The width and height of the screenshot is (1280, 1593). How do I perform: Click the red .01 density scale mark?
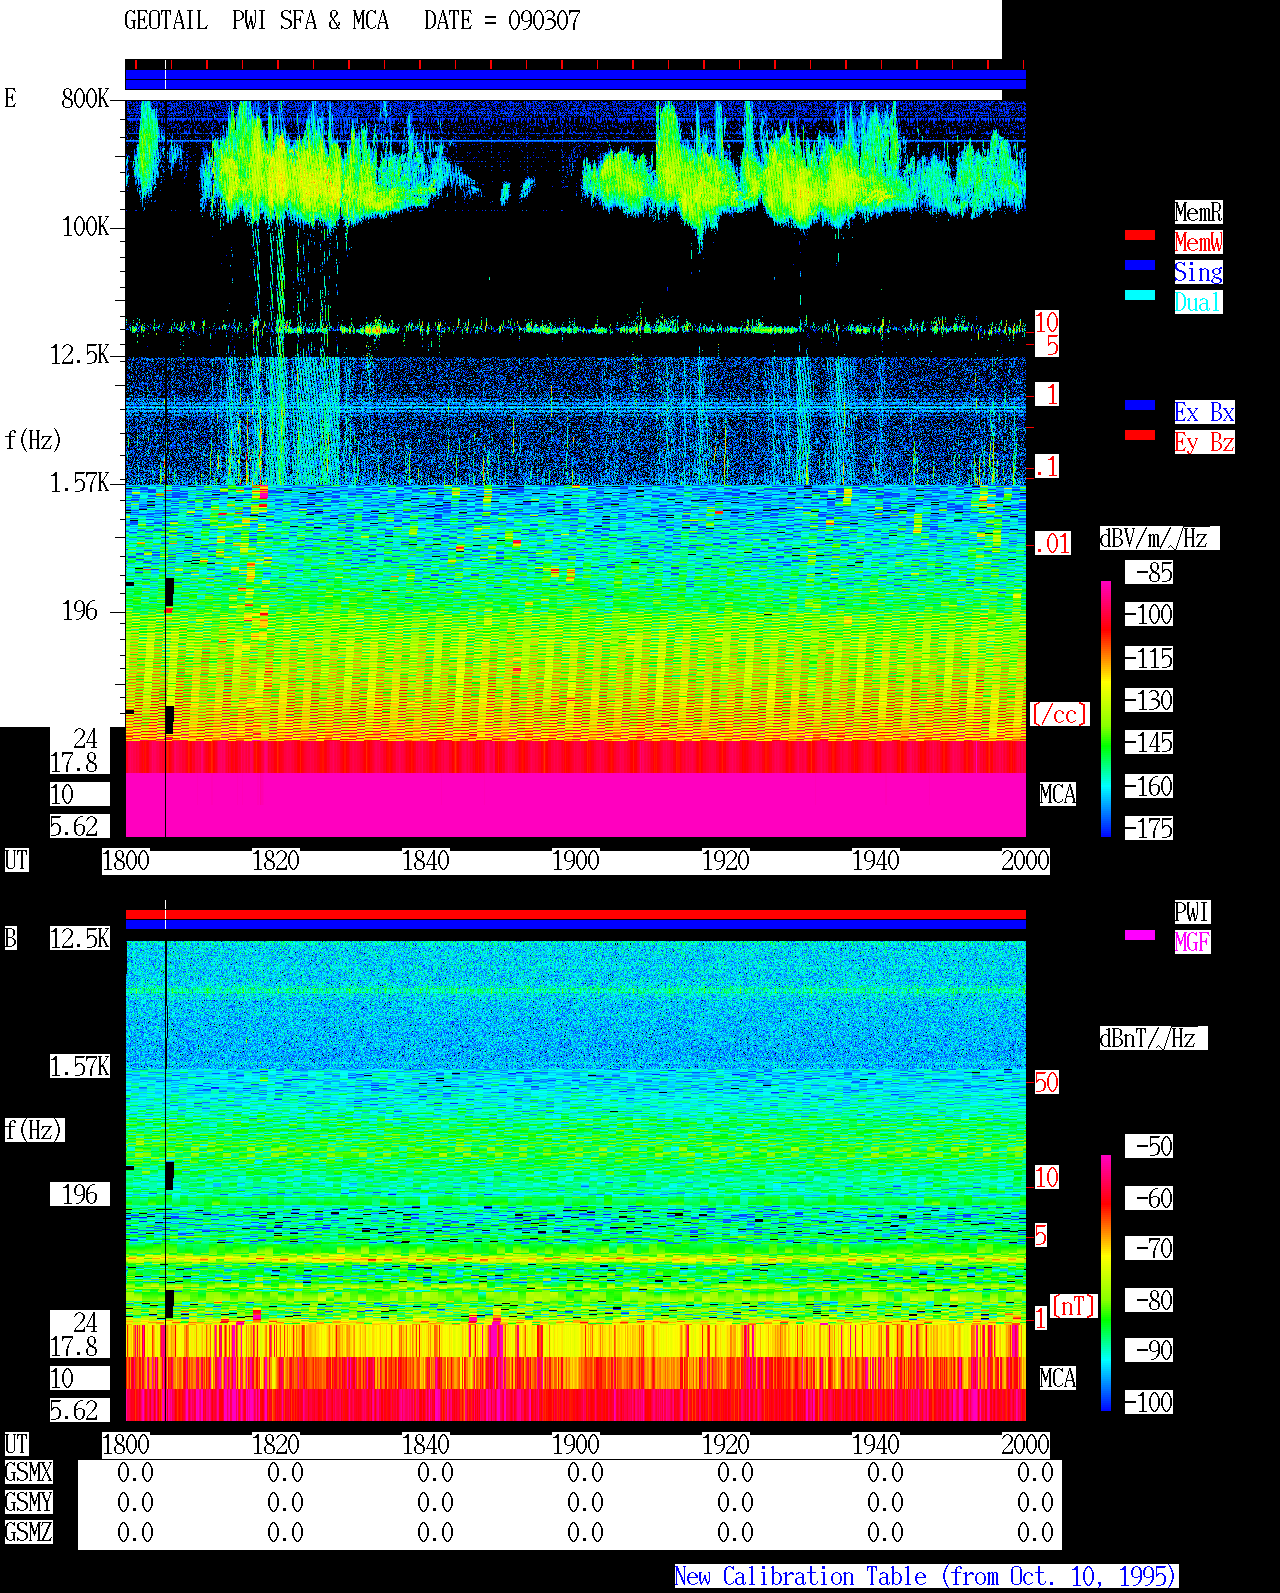point(1053,544)
